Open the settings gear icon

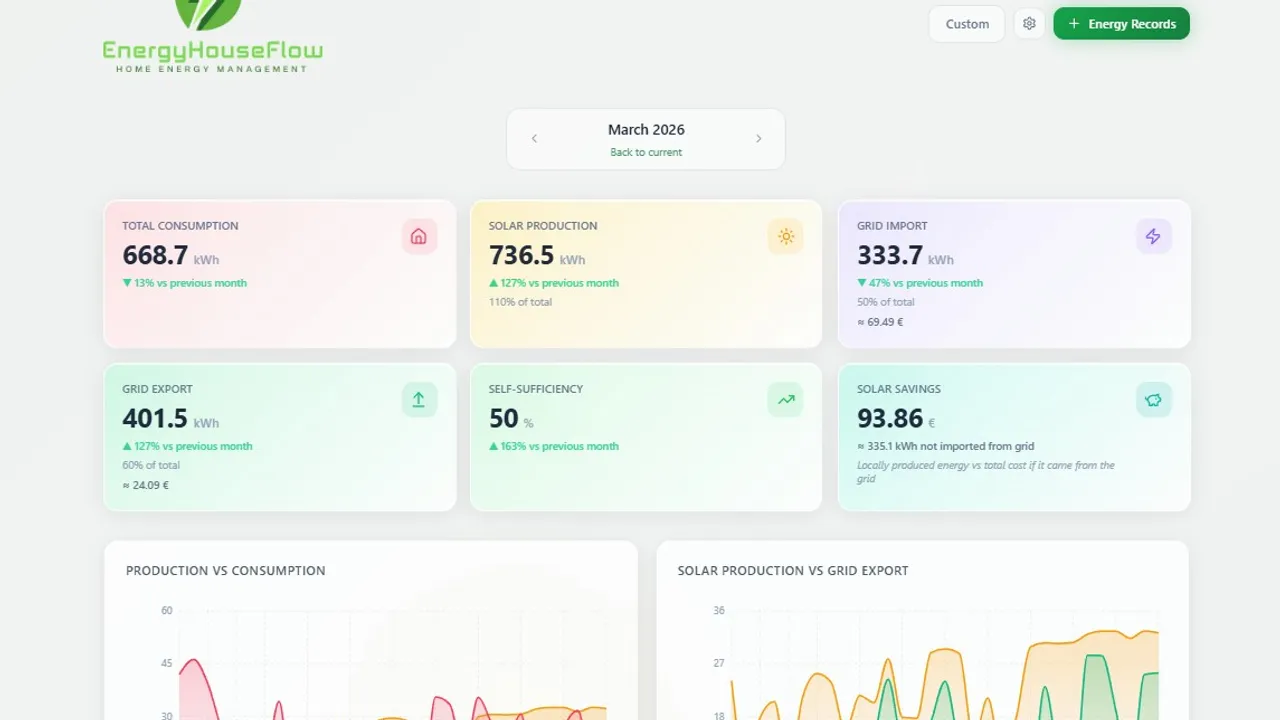click(1029, 24)
